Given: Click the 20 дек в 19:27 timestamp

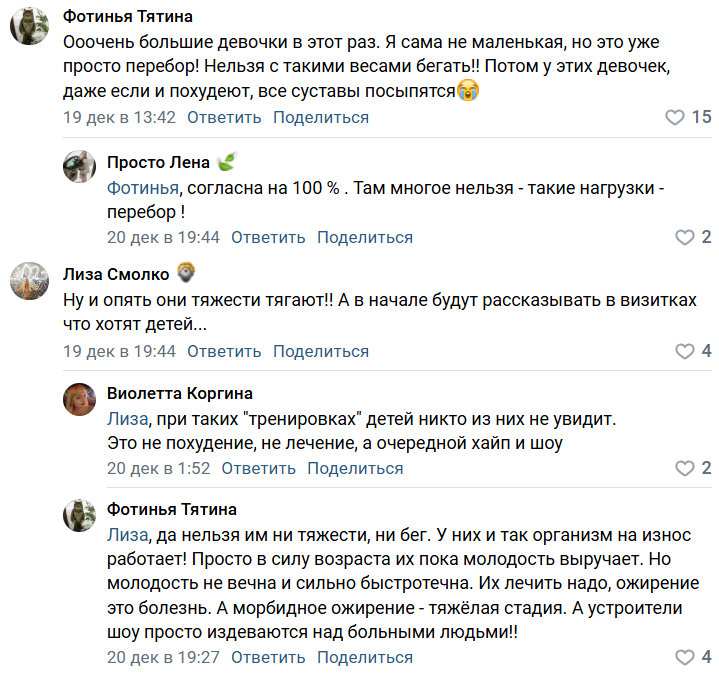Looking at the screenshot, I should click(163, 658).
